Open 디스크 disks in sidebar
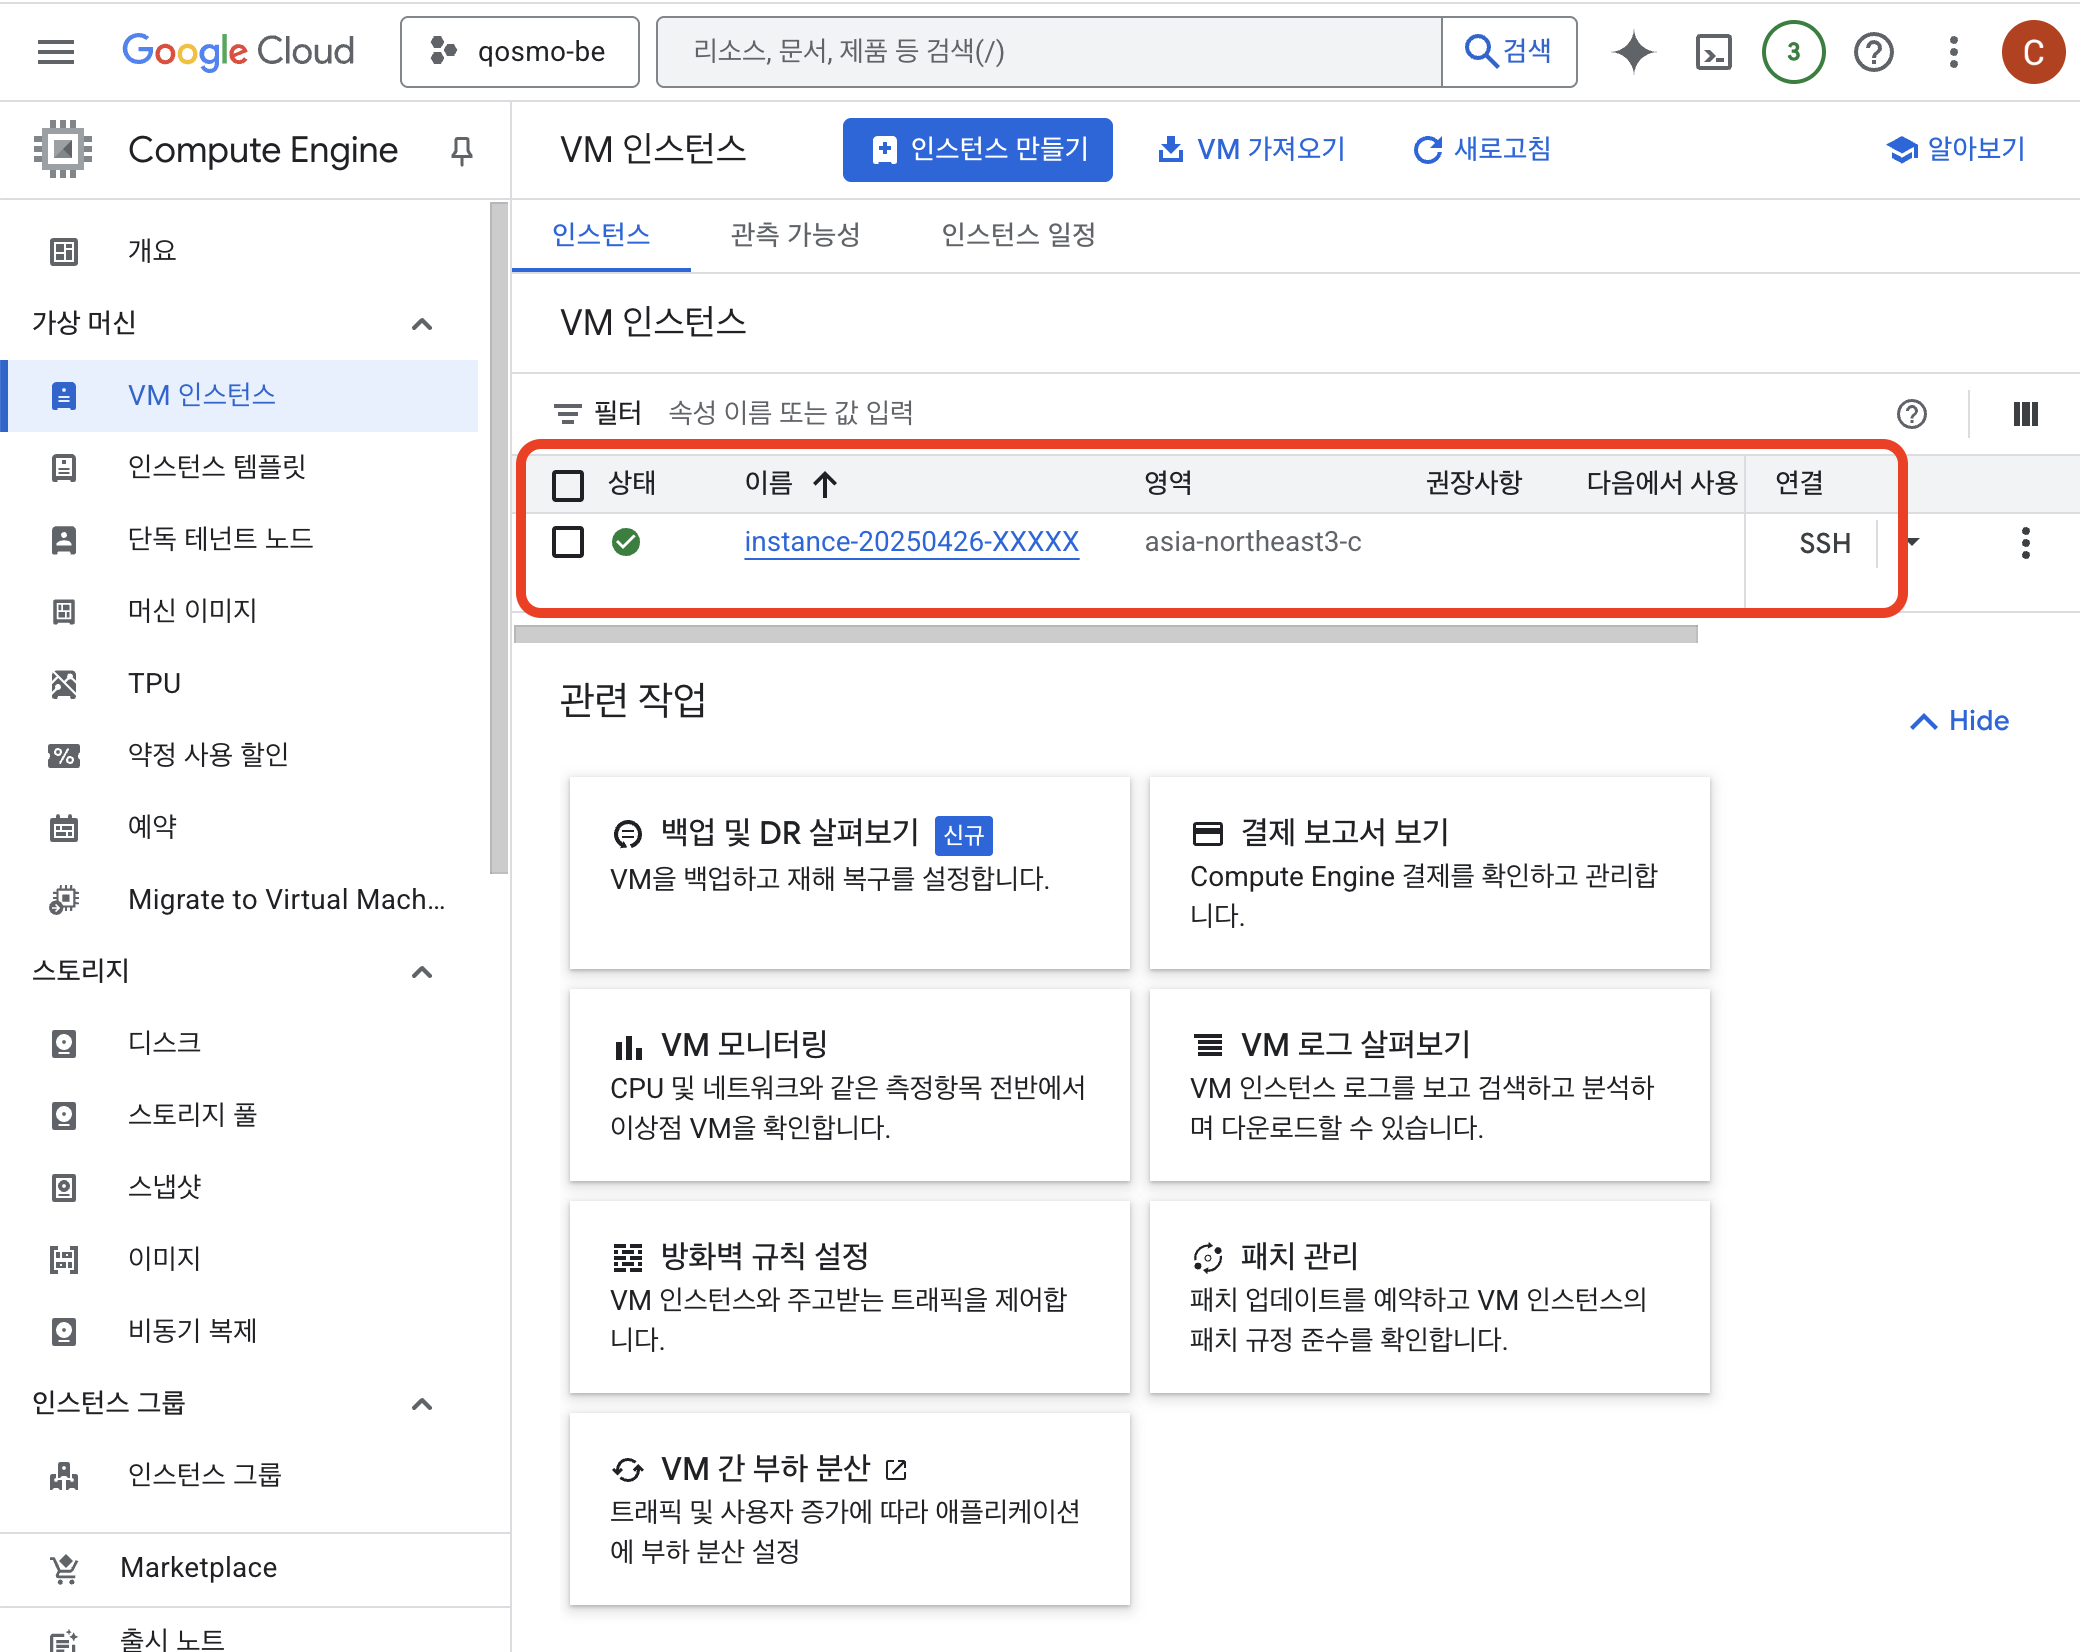The height and width of the screenshot is (1652, 2080). (x=239, y=1043)
